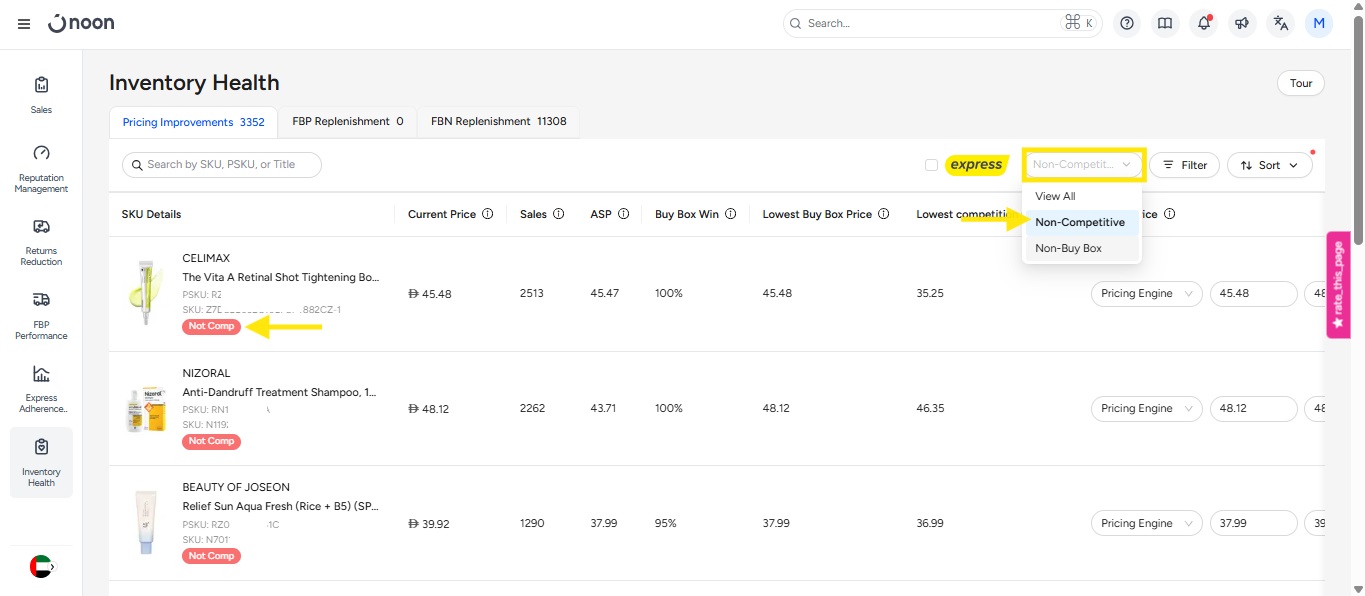Open Pricing Engine dropdown for CELIMAX

pyautogui.click(x=1146, y=294)
